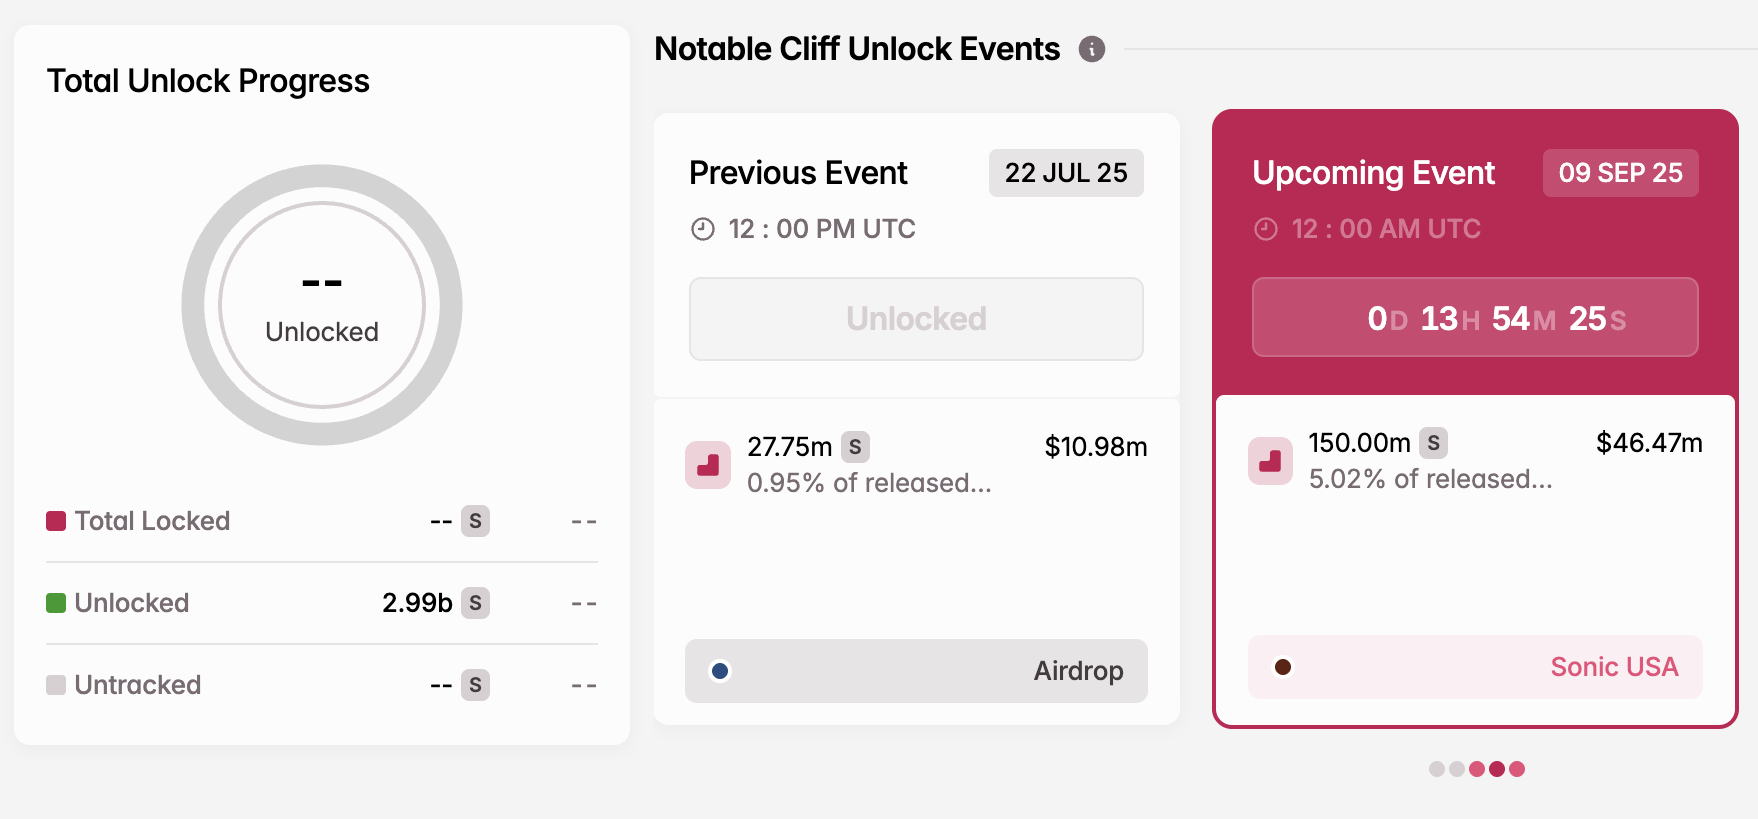Click the S token badge in Unlocked row
This screenshot has height=819, width=1758.
[x=476, y=603]
